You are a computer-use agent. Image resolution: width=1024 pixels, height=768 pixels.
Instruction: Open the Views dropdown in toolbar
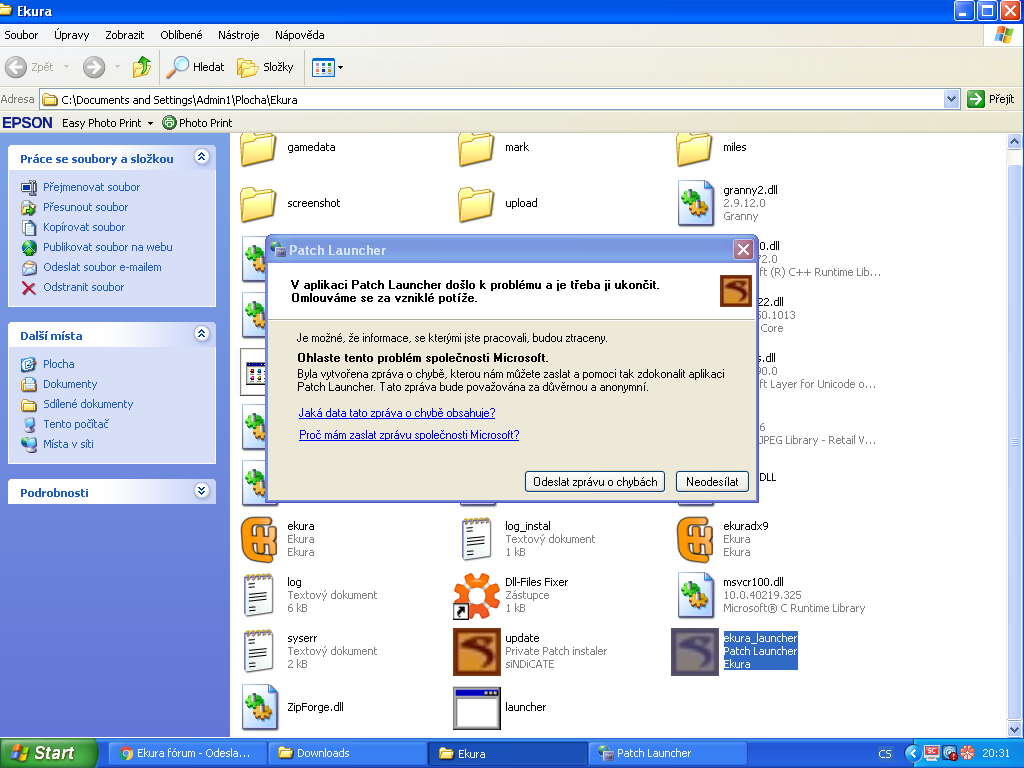point(327,67)
